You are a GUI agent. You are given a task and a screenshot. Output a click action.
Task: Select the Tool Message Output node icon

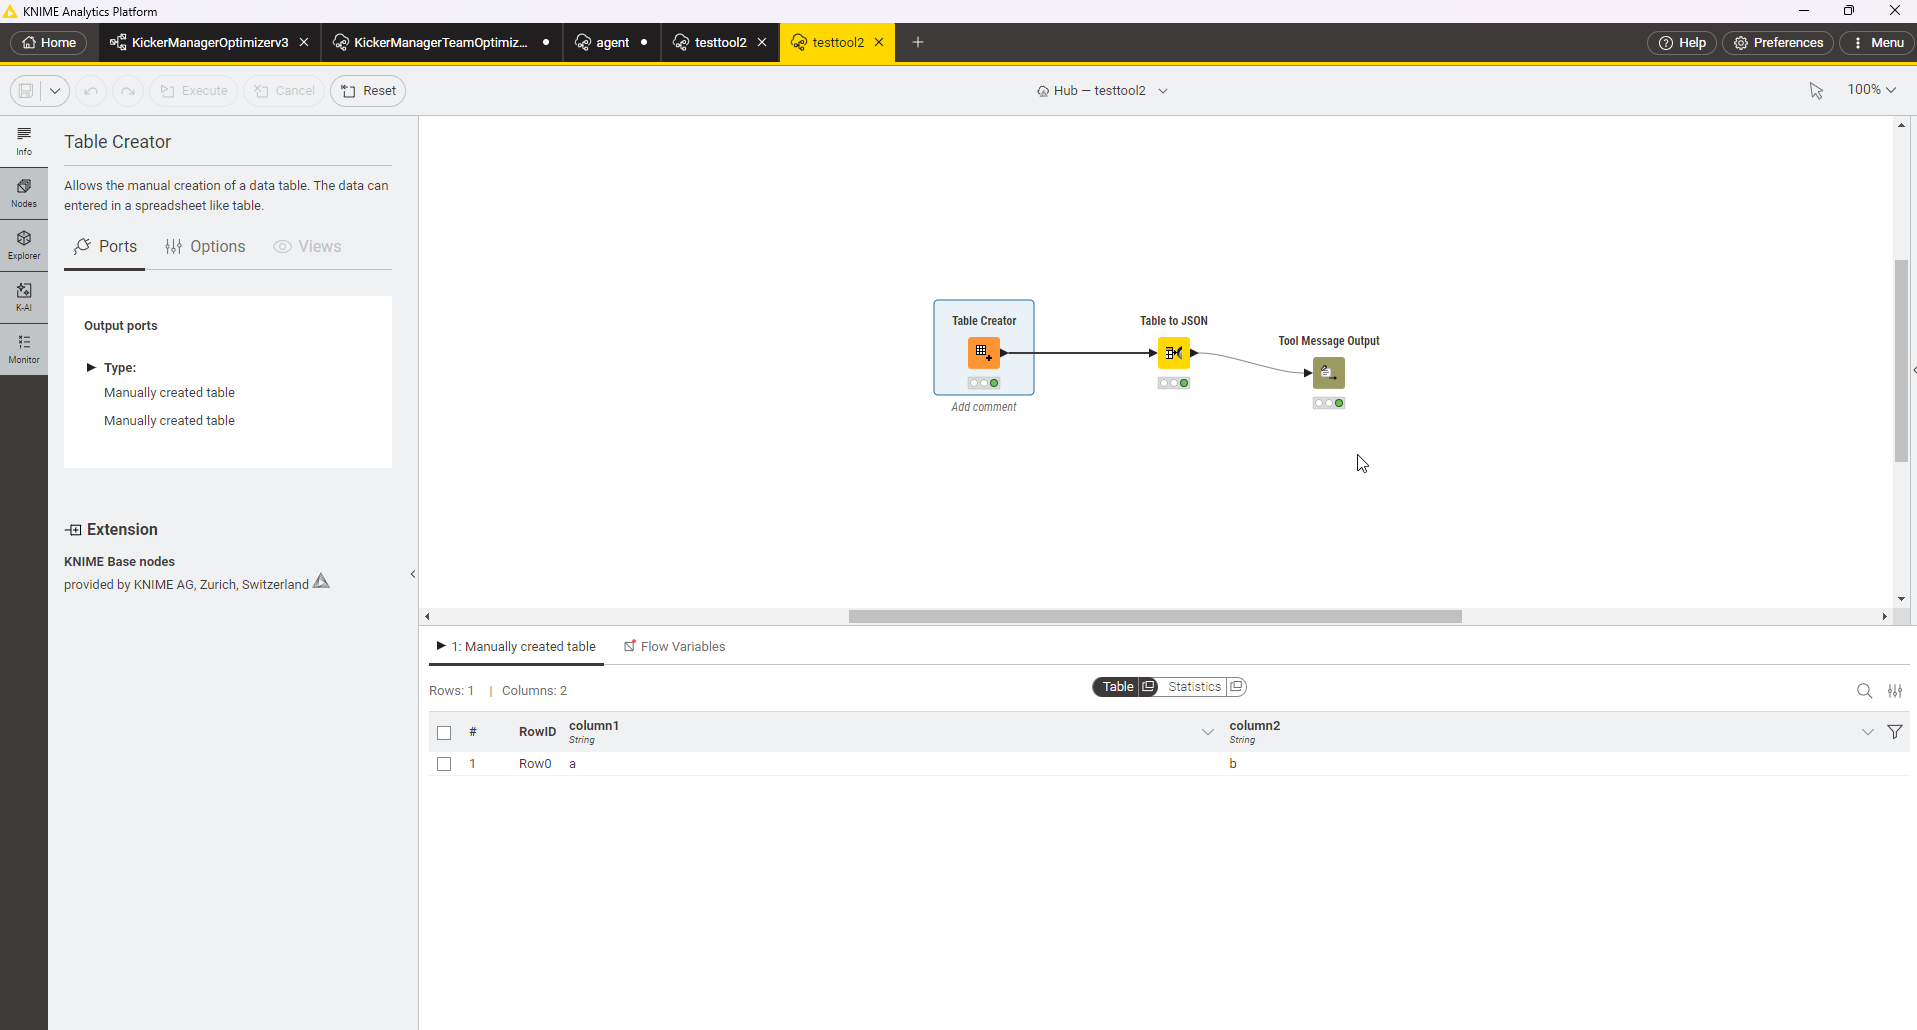coord(1329,373)
